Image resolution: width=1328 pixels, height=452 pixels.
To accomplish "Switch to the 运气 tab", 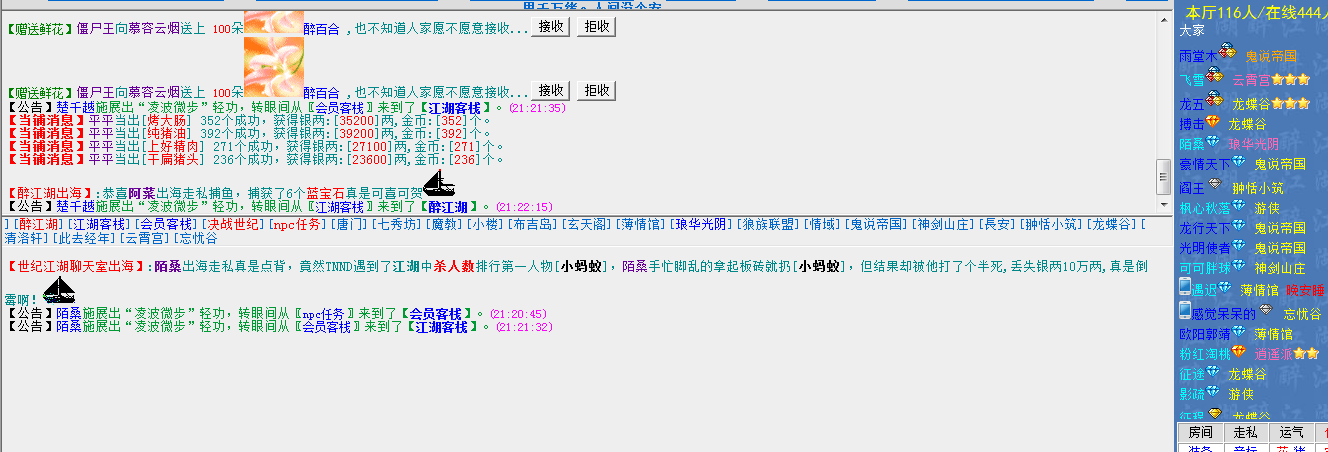I will 1290,433.
